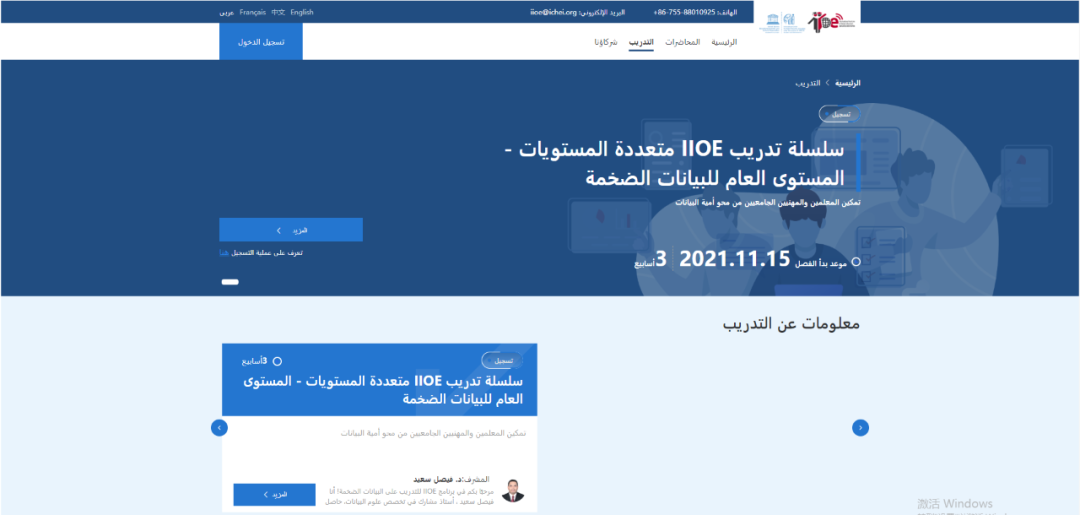Screen dimensions: 1080x515
Task: Click the تسجيل badge in the hero banner
Action: [x=840, y=114]
